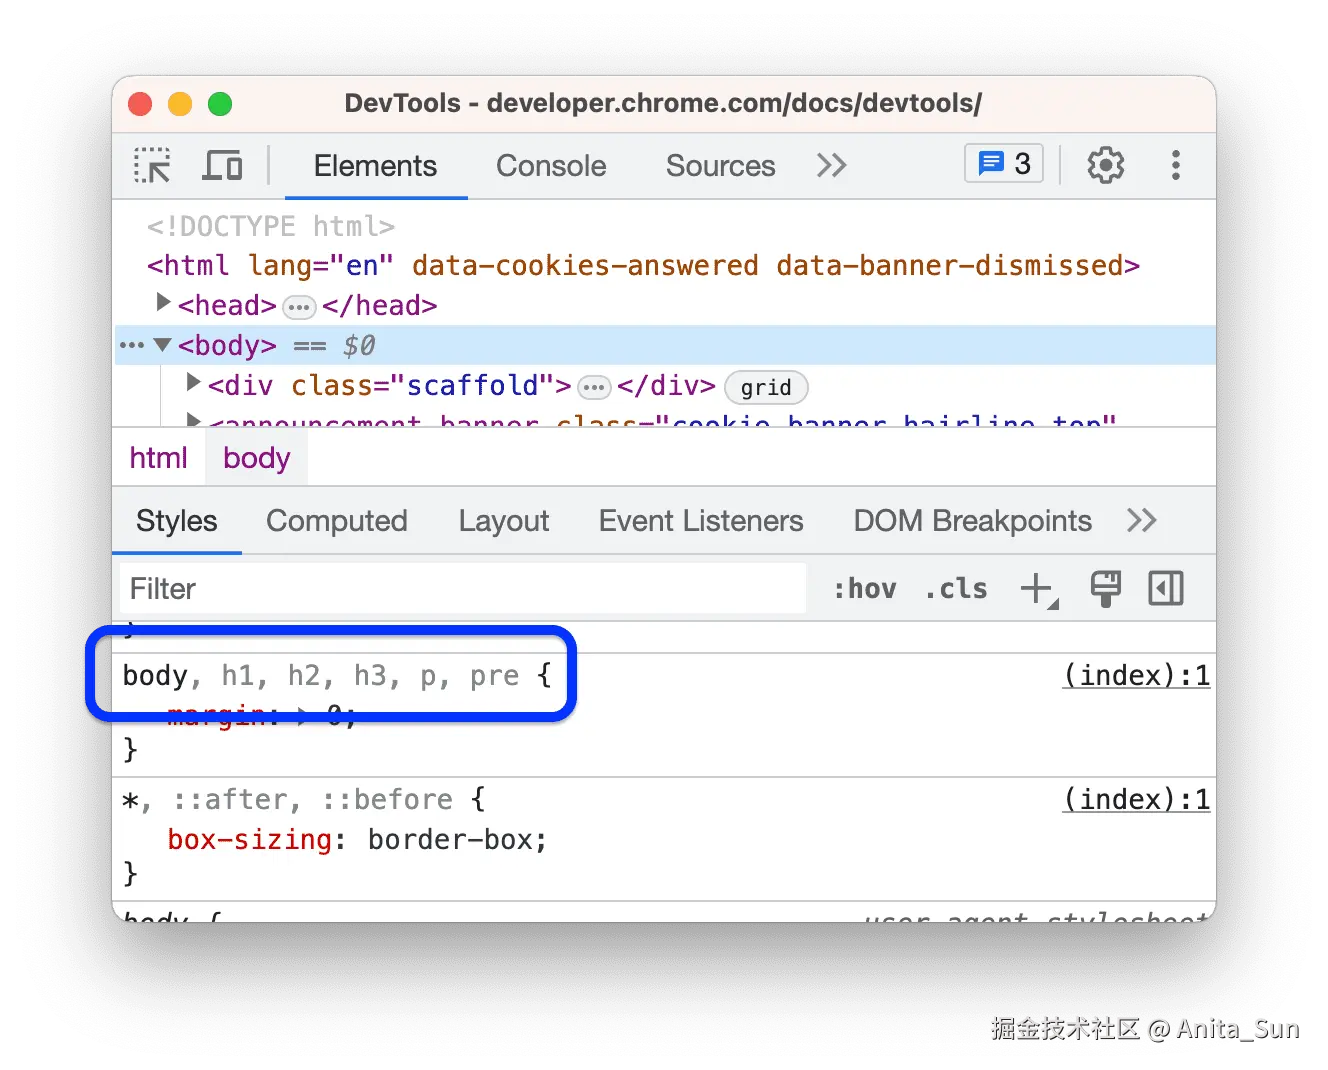
Task: Switch to the Elements tab
Action: [375, 166]
